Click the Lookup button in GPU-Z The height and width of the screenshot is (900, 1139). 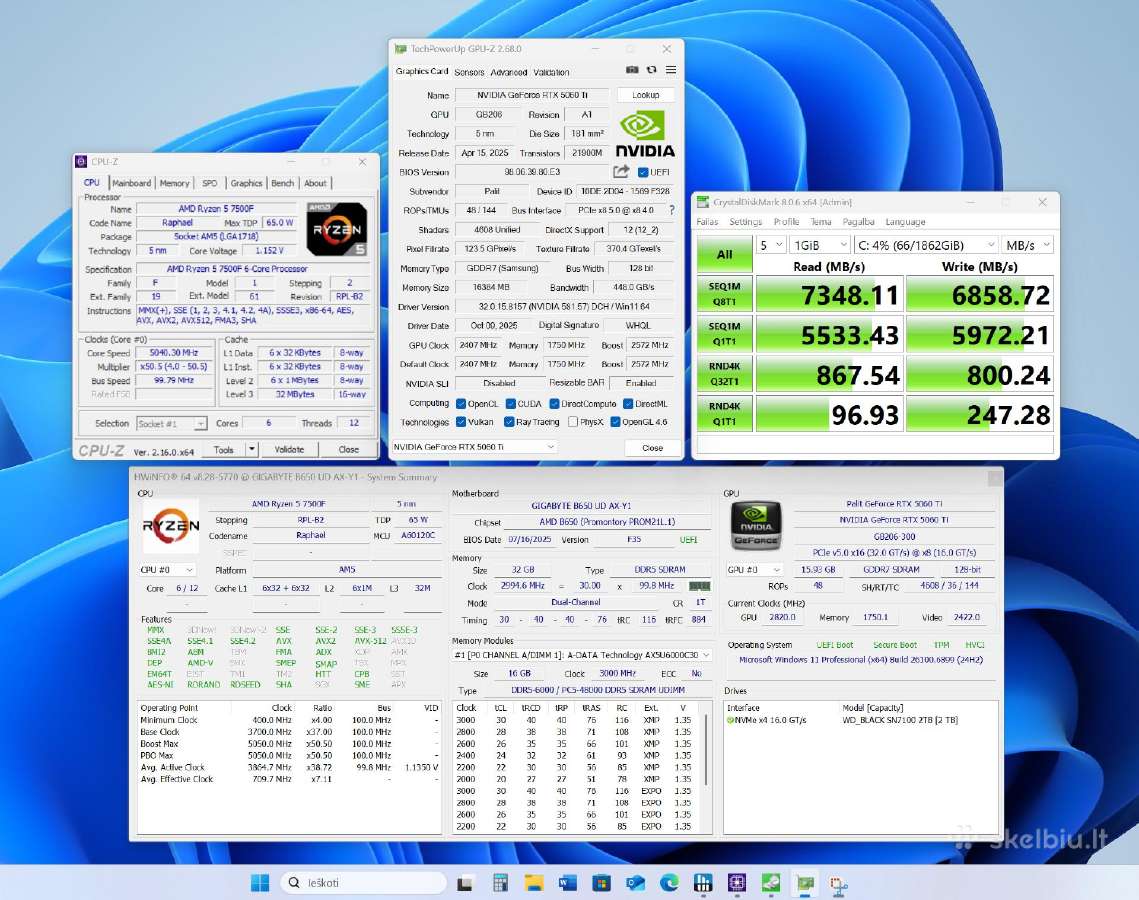pos(645,94)
